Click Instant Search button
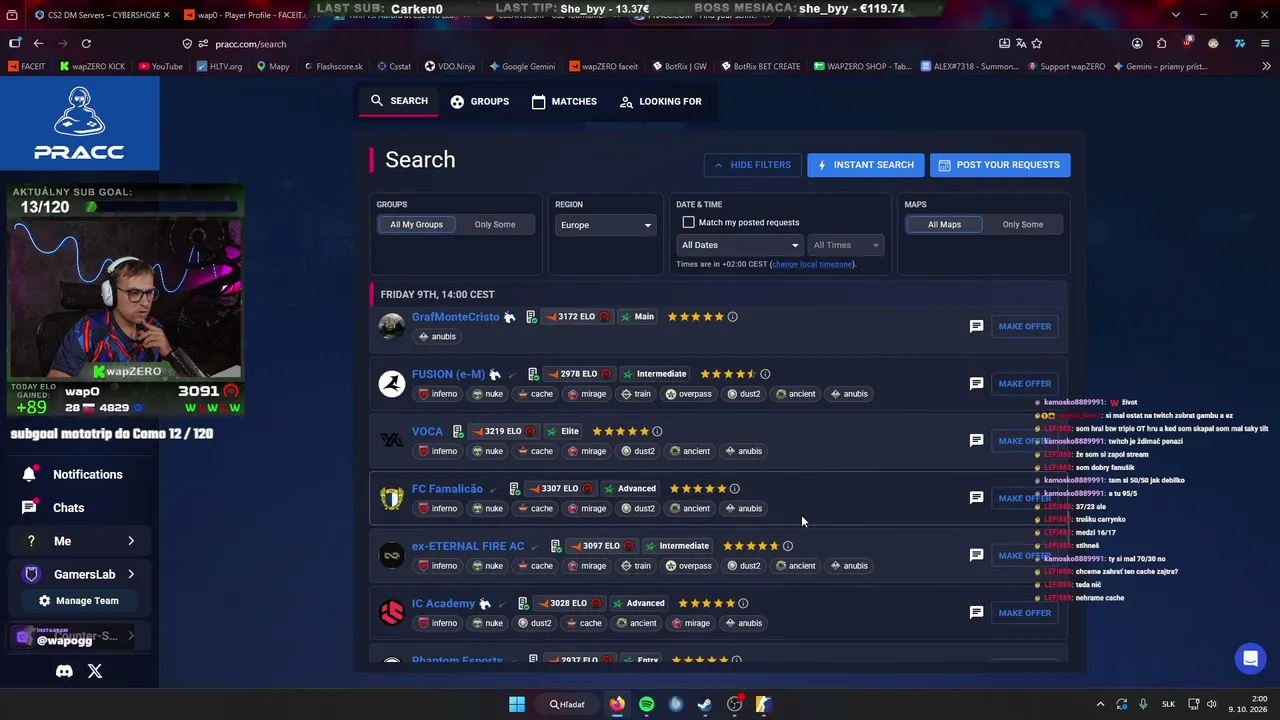The height and width of the screenshot is (720, 1280). pos(865,165)
